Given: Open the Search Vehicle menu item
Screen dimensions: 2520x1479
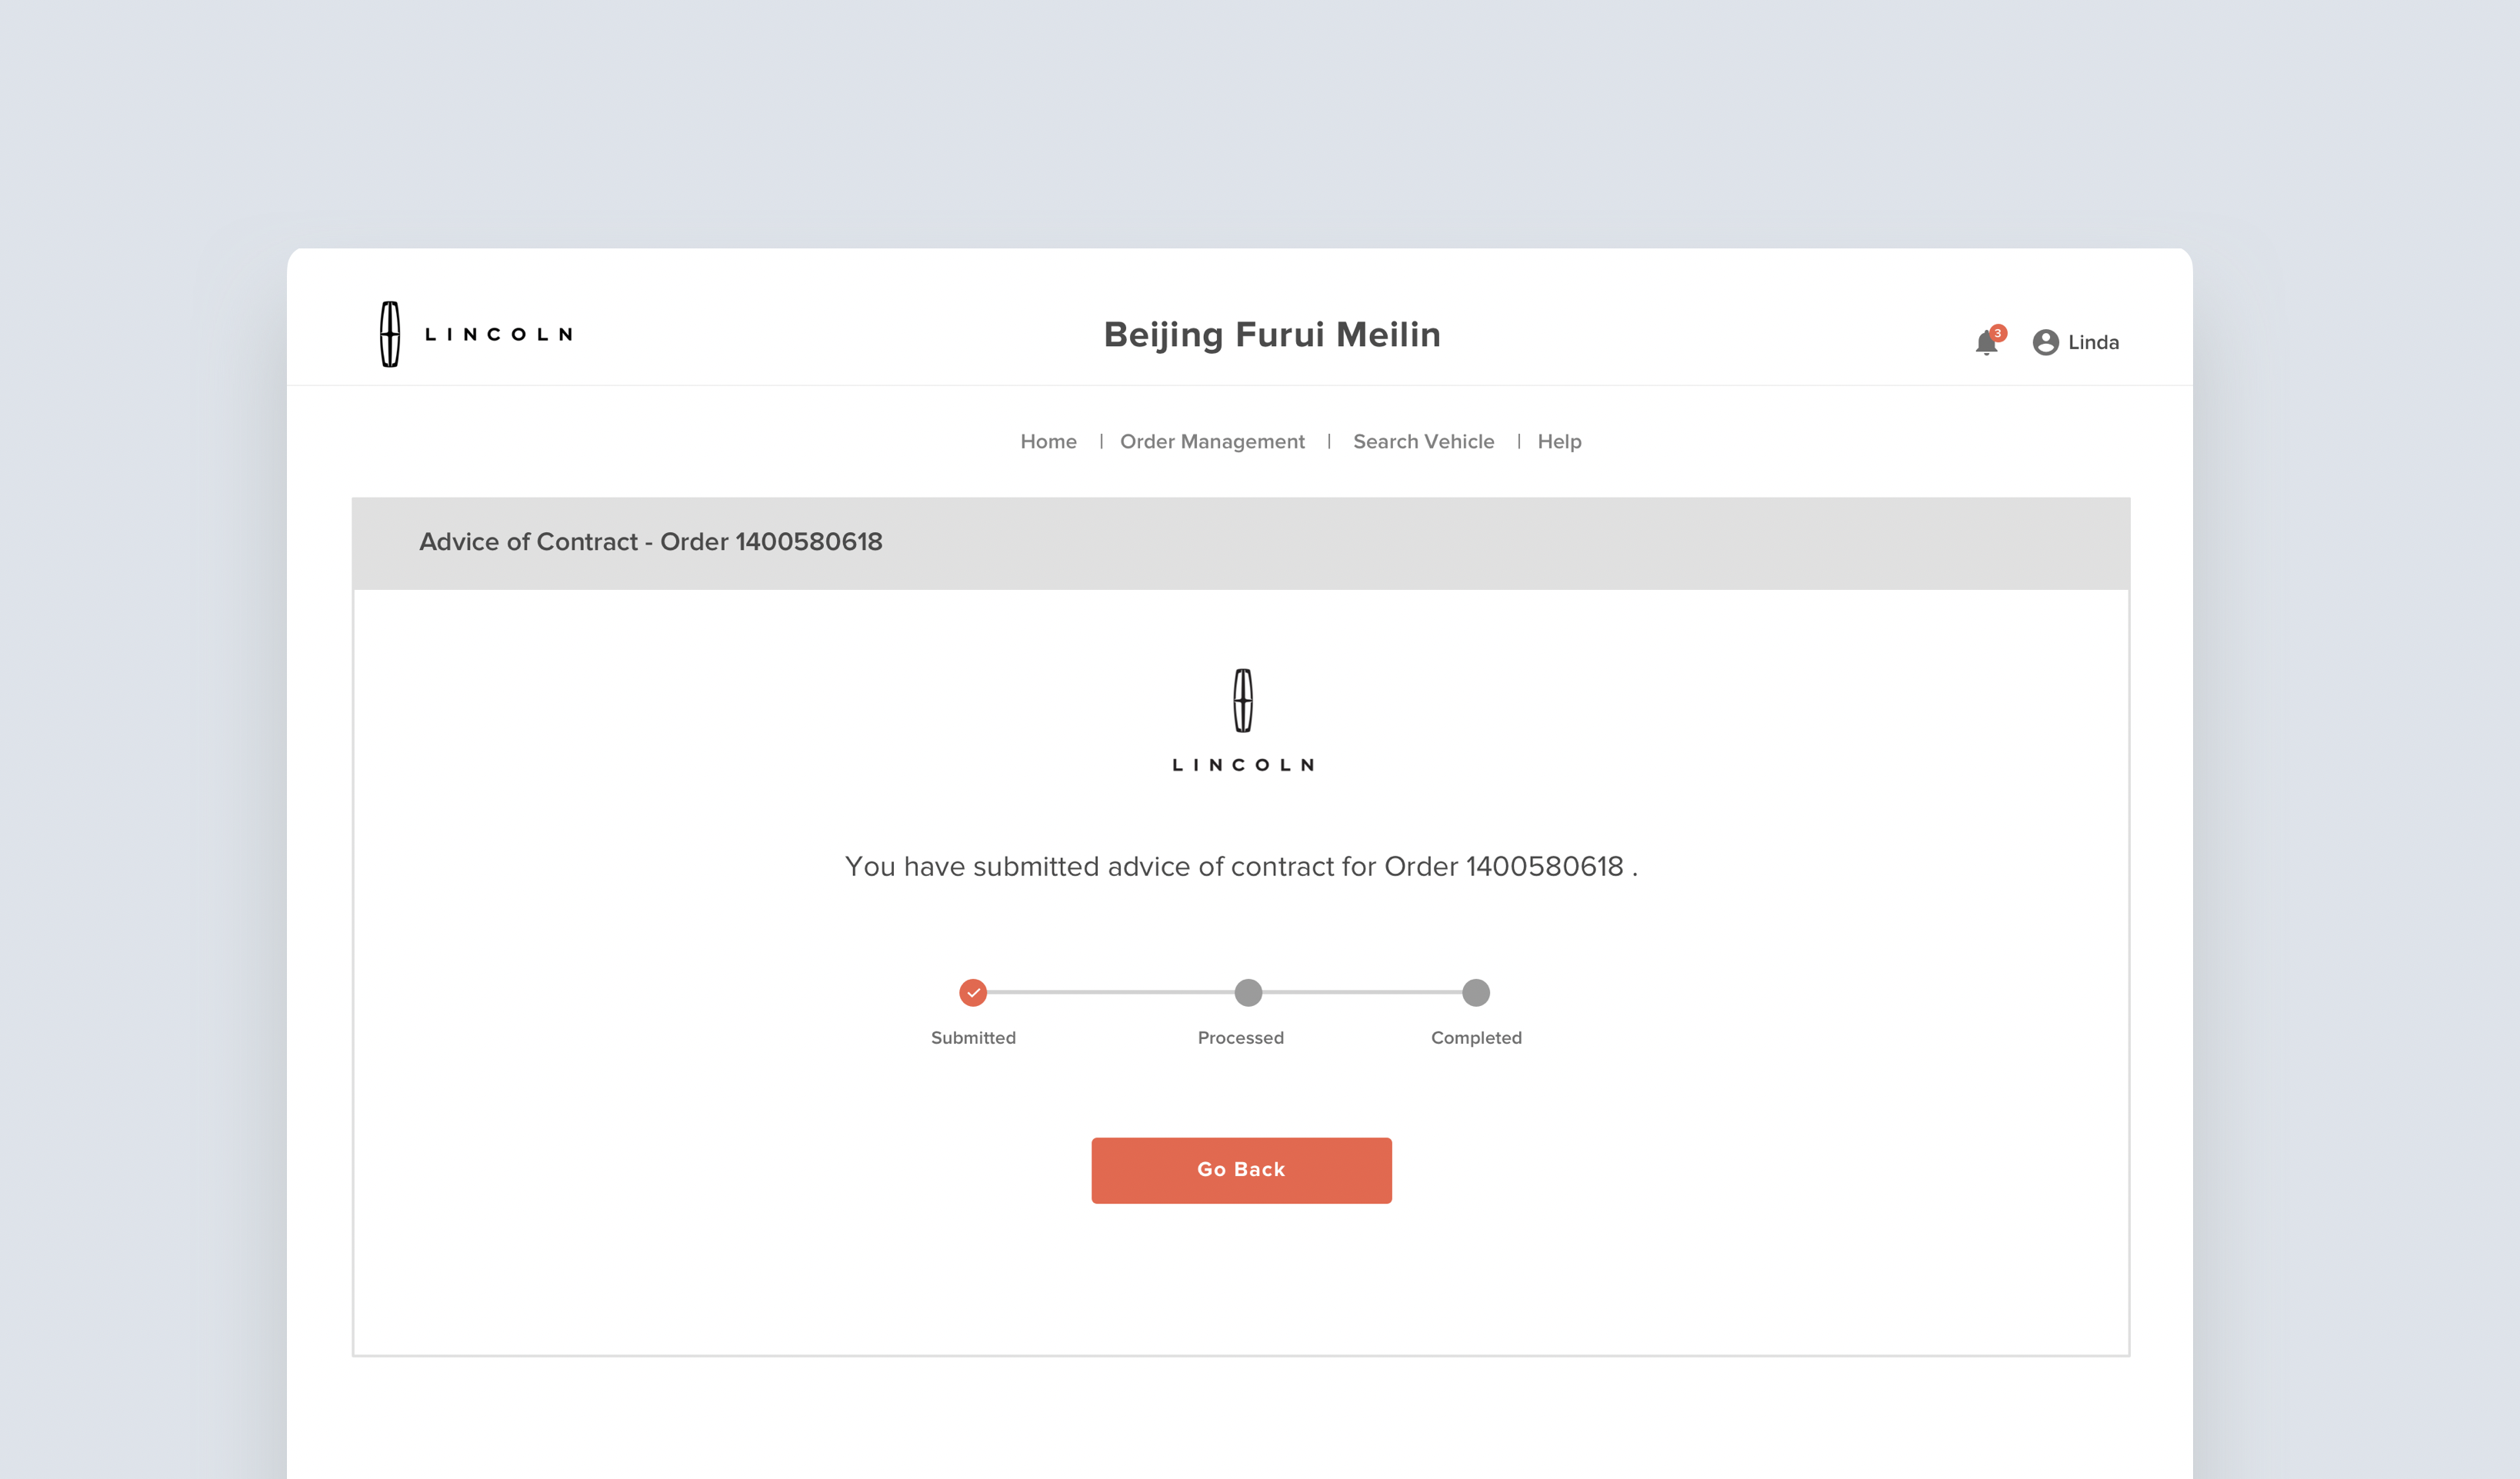Looking at the screenshot, I should [1423, 441].
